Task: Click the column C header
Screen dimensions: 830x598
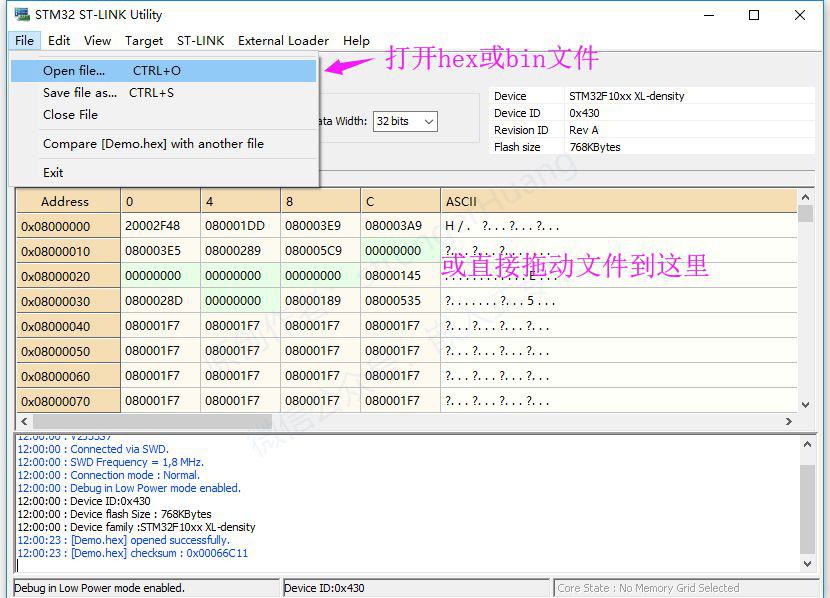Action: 400,202
